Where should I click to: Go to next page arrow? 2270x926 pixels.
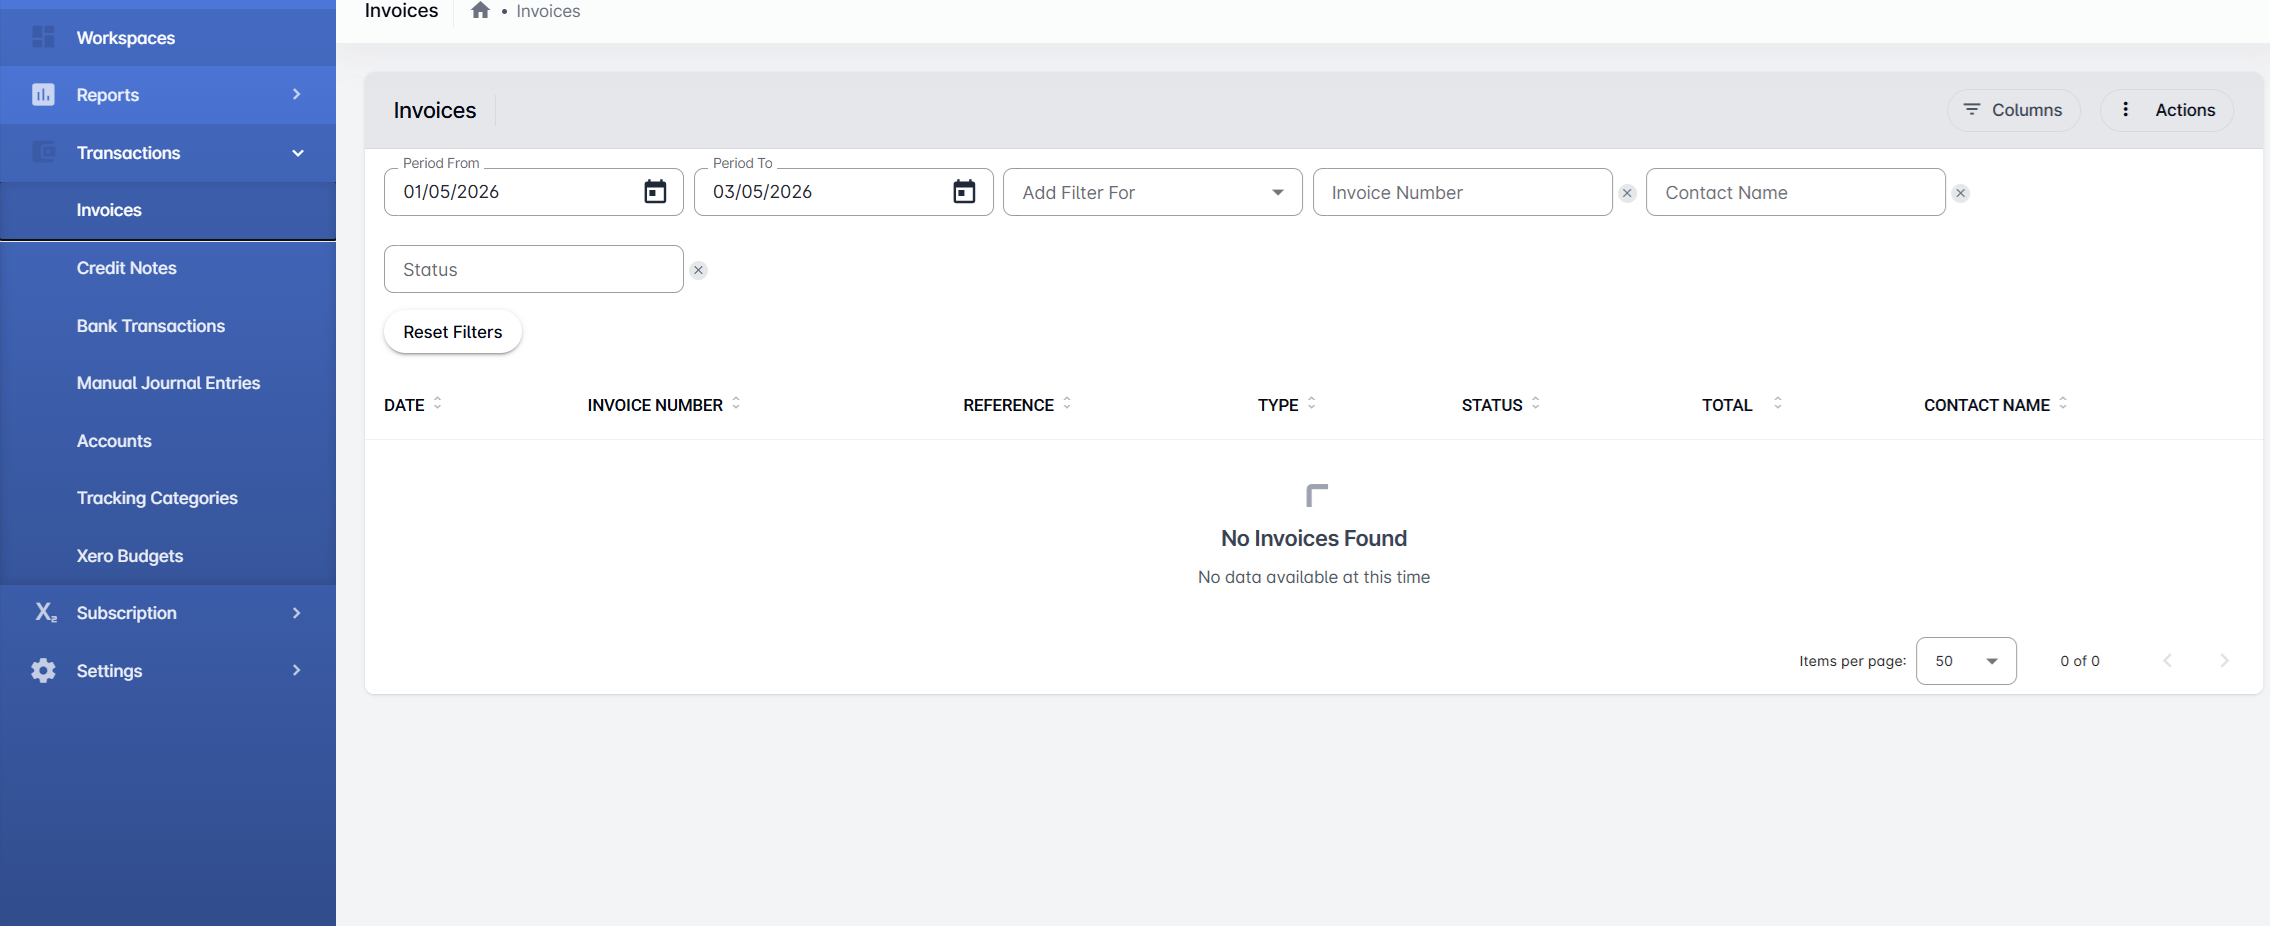point(2224,660)
